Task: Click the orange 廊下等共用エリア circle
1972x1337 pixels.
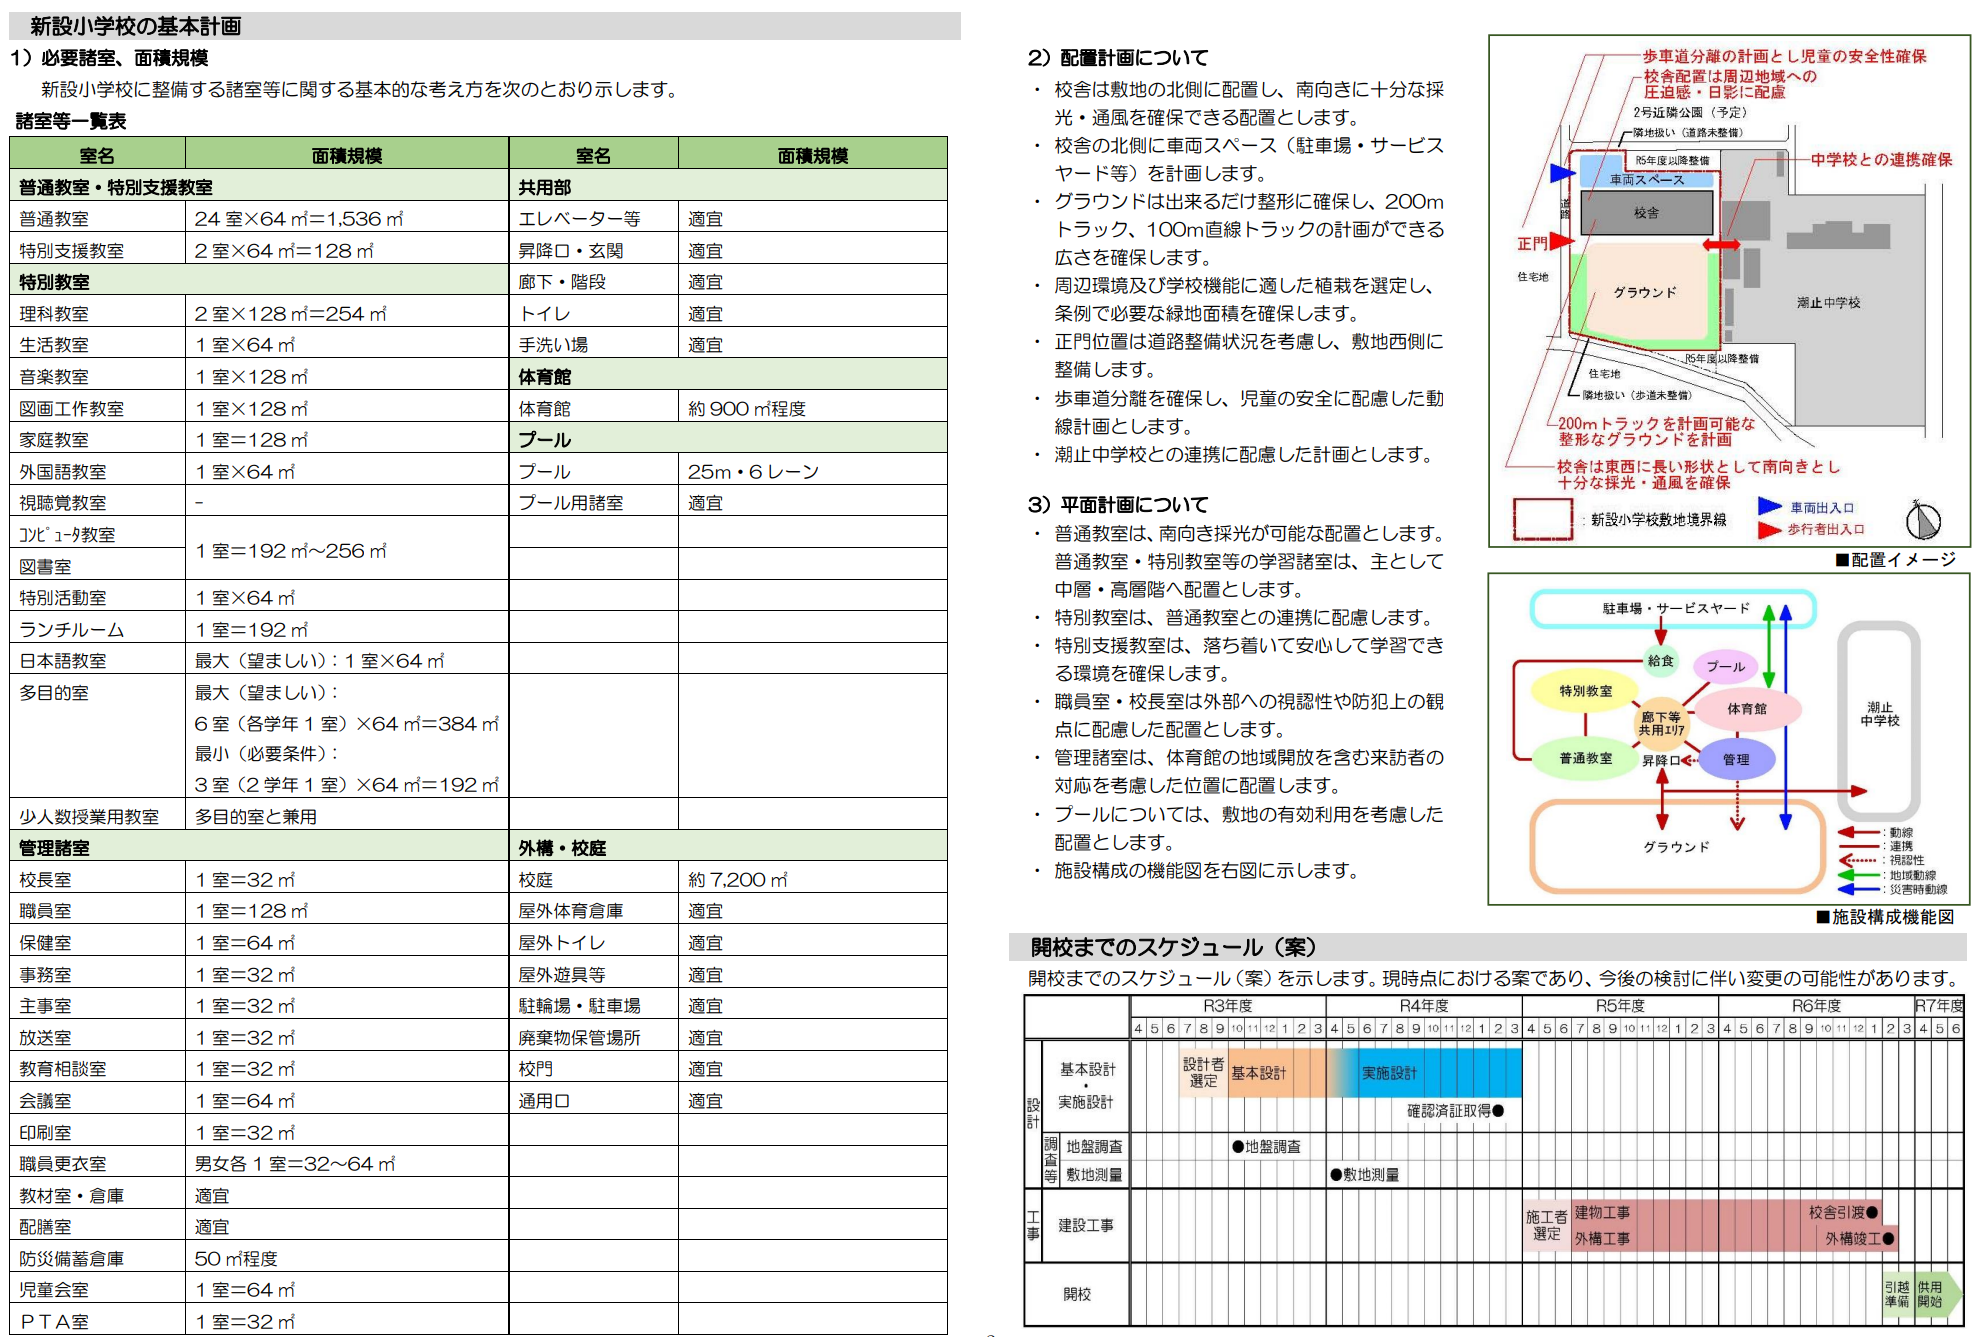Action: [1661, 724]
